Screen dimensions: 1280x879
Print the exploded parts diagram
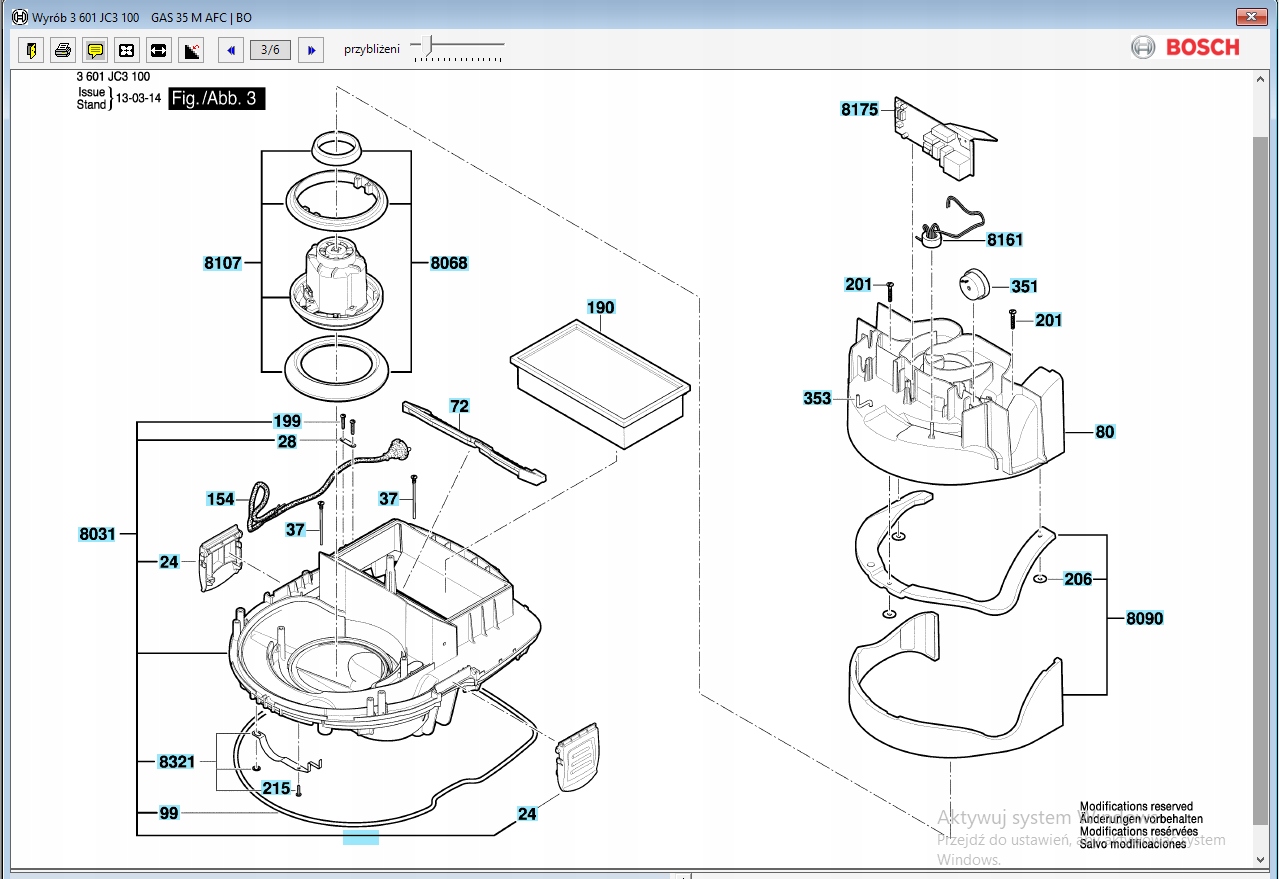tap(63, 50)
